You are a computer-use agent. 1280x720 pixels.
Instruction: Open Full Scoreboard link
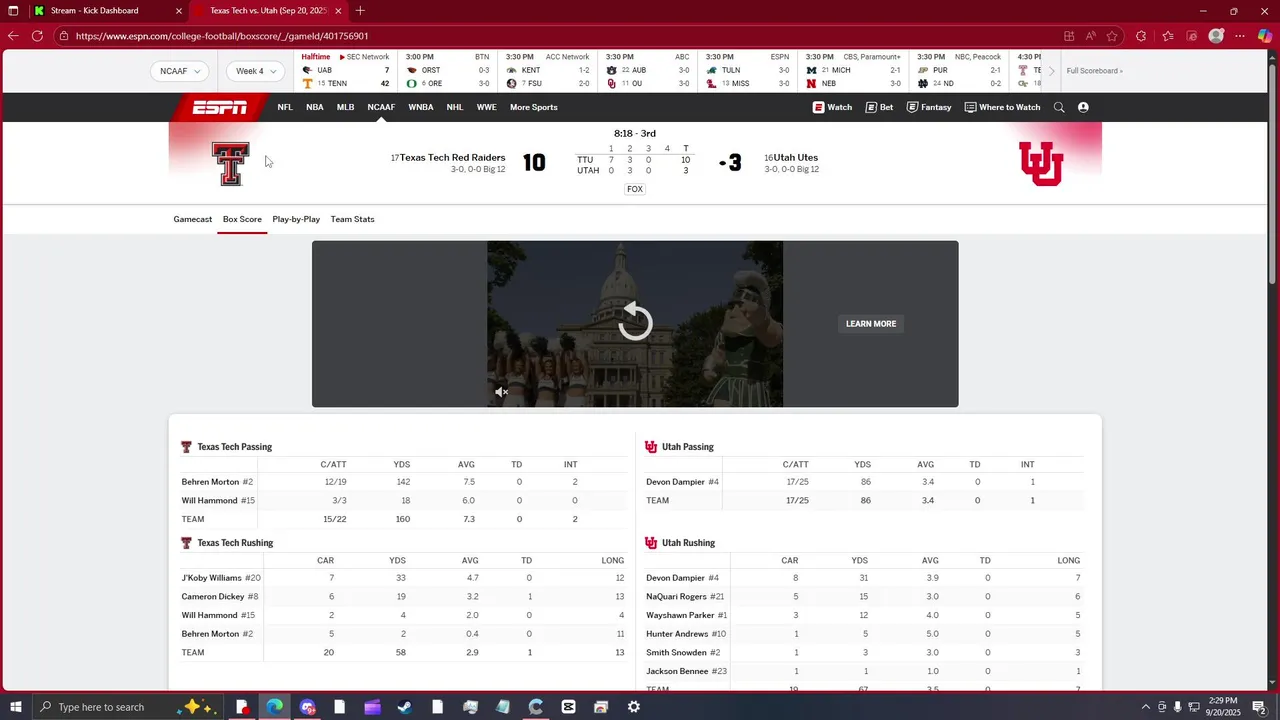point(1094,71)
